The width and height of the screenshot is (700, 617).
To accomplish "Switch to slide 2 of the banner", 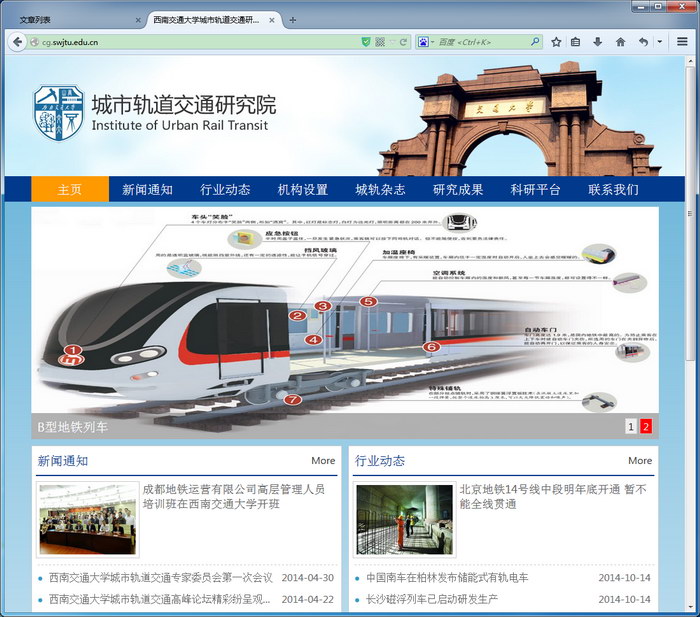I will 646,426.
